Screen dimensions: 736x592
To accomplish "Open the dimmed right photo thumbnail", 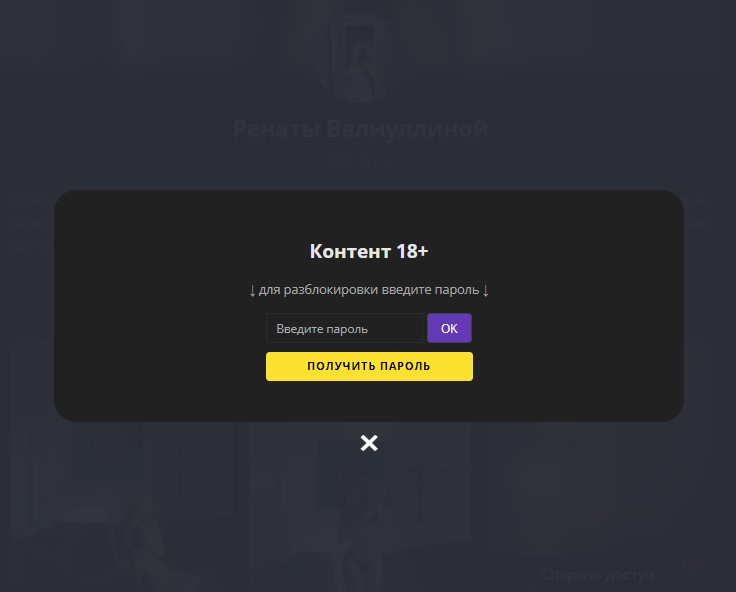I will [x=598, y=507].
